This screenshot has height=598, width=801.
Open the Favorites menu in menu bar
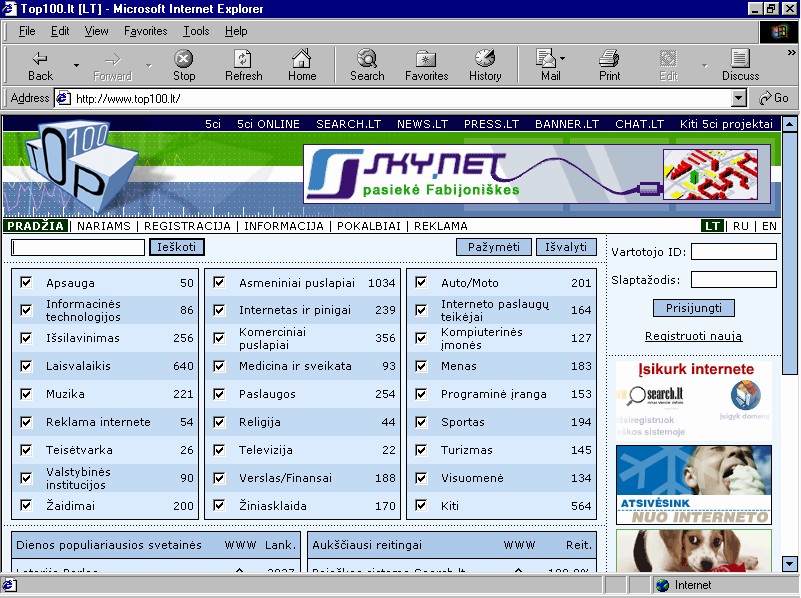click(x=145, y=31)
